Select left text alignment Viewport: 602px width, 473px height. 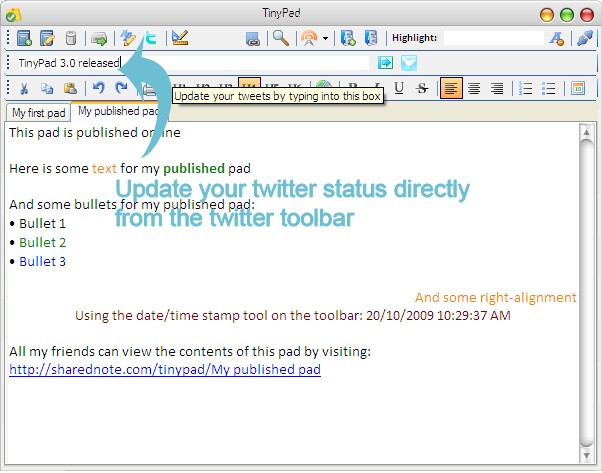(451, 88)
